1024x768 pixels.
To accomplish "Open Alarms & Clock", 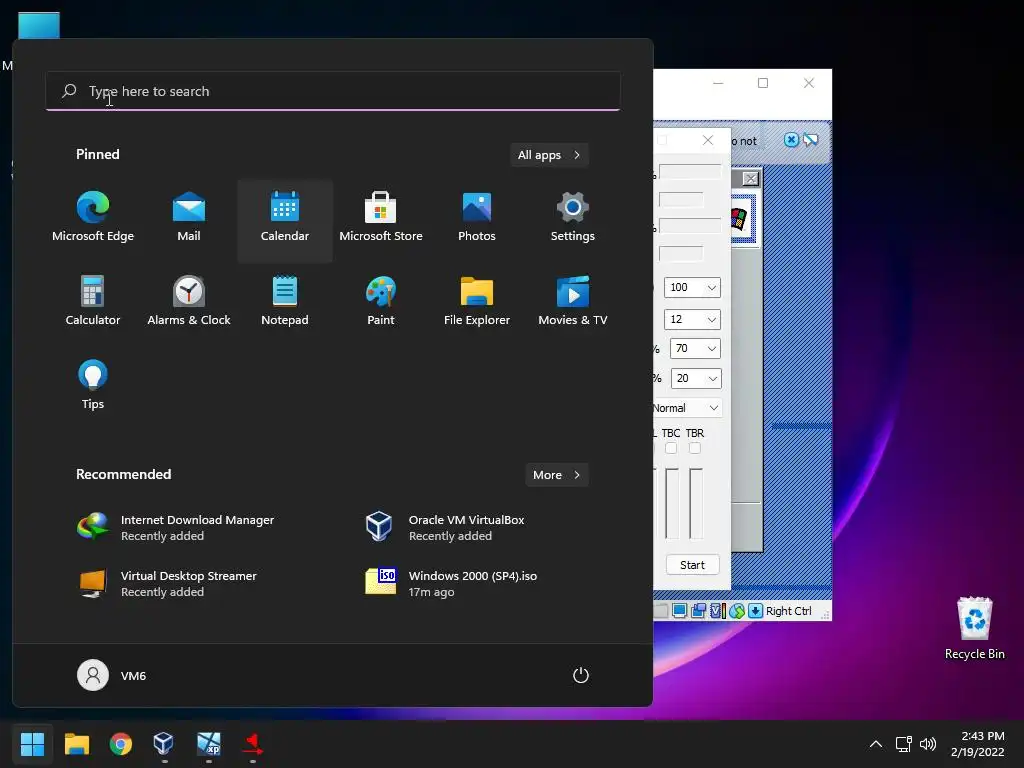I will (x=189, y=302).
